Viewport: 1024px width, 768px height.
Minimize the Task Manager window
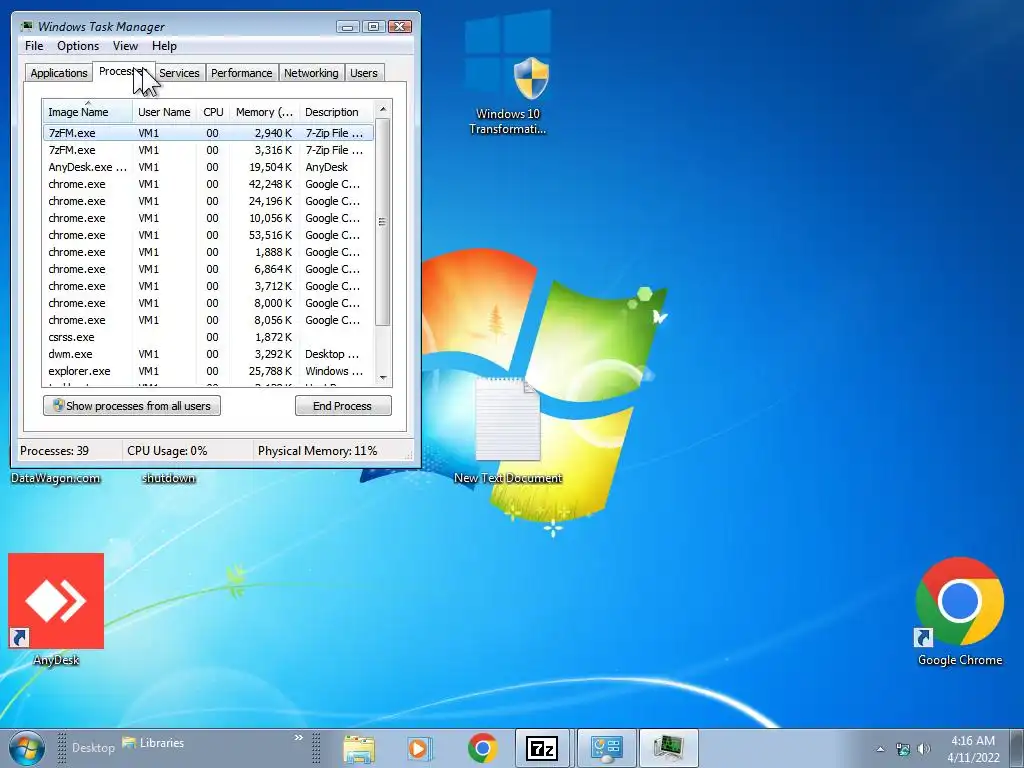coord(347,27)
